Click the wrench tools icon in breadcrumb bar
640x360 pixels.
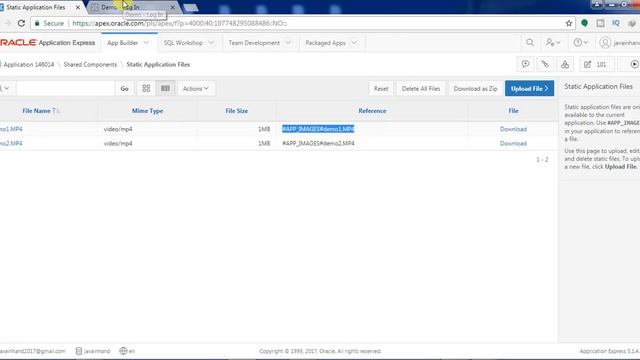(x=545, y=64)
